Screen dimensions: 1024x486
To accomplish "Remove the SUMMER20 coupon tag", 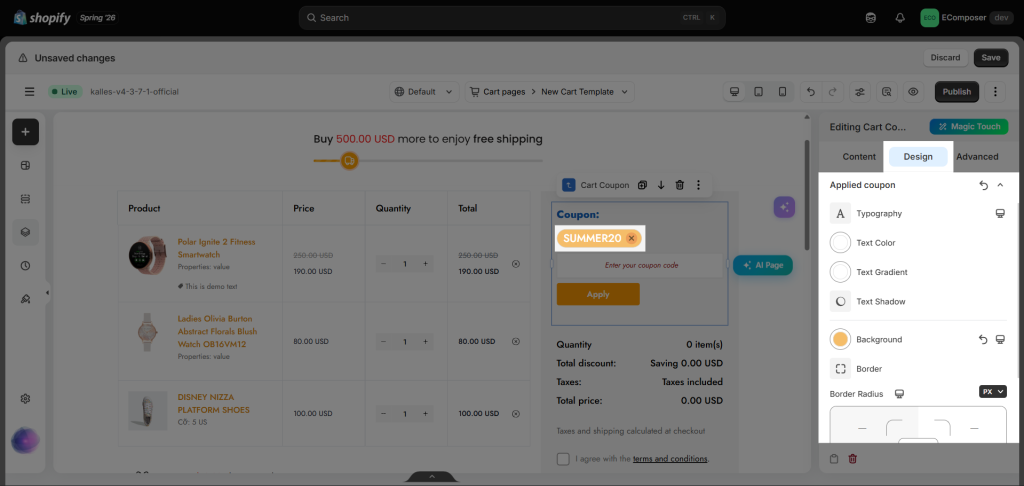I will pyautogui.click(x=631, y=238).
